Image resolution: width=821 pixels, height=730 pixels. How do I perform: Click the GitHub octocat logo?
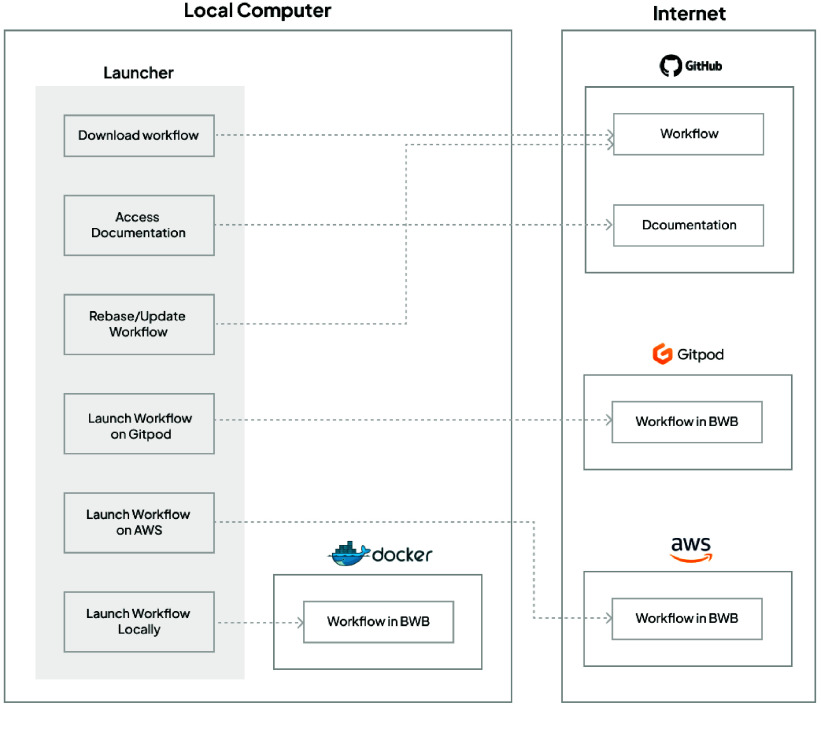click(x=669, y=67)
